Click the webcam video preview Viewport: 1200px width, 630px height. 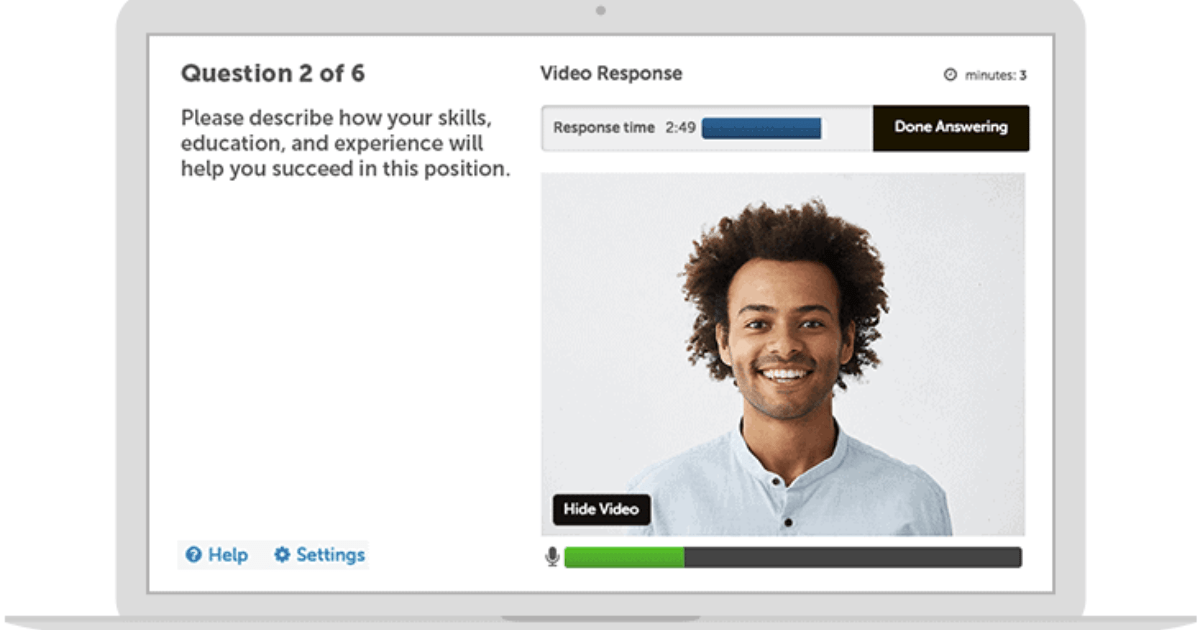pos(783,354)
